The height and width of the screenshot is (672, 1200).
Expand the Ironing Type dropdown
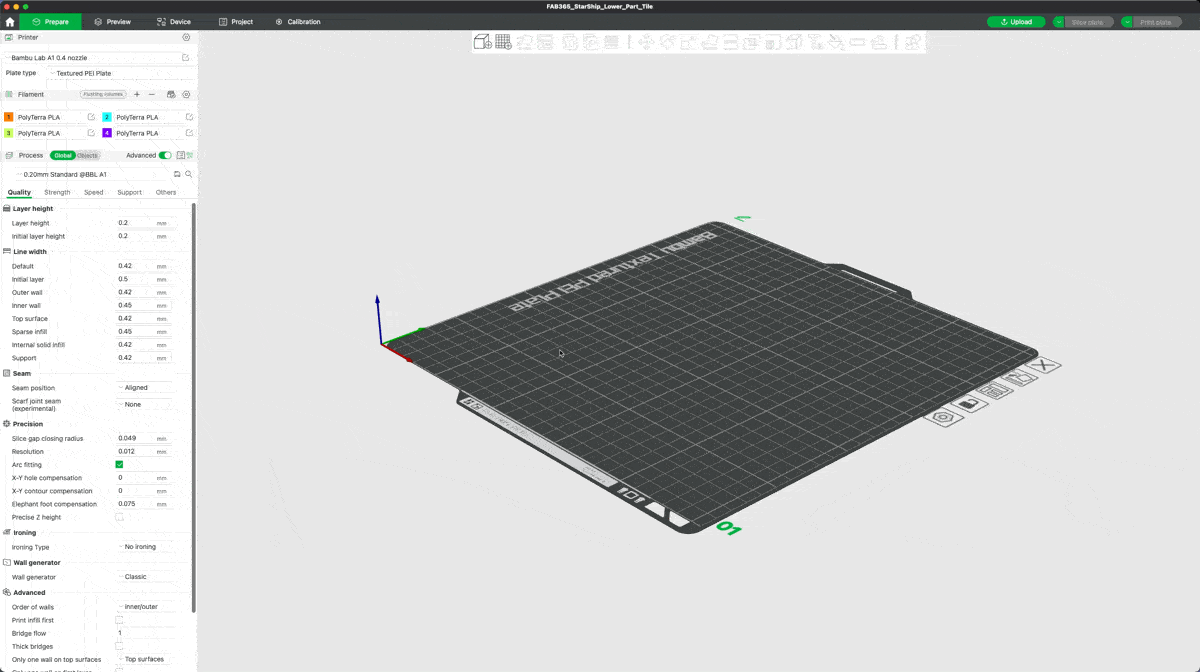(x=144, y=547)
